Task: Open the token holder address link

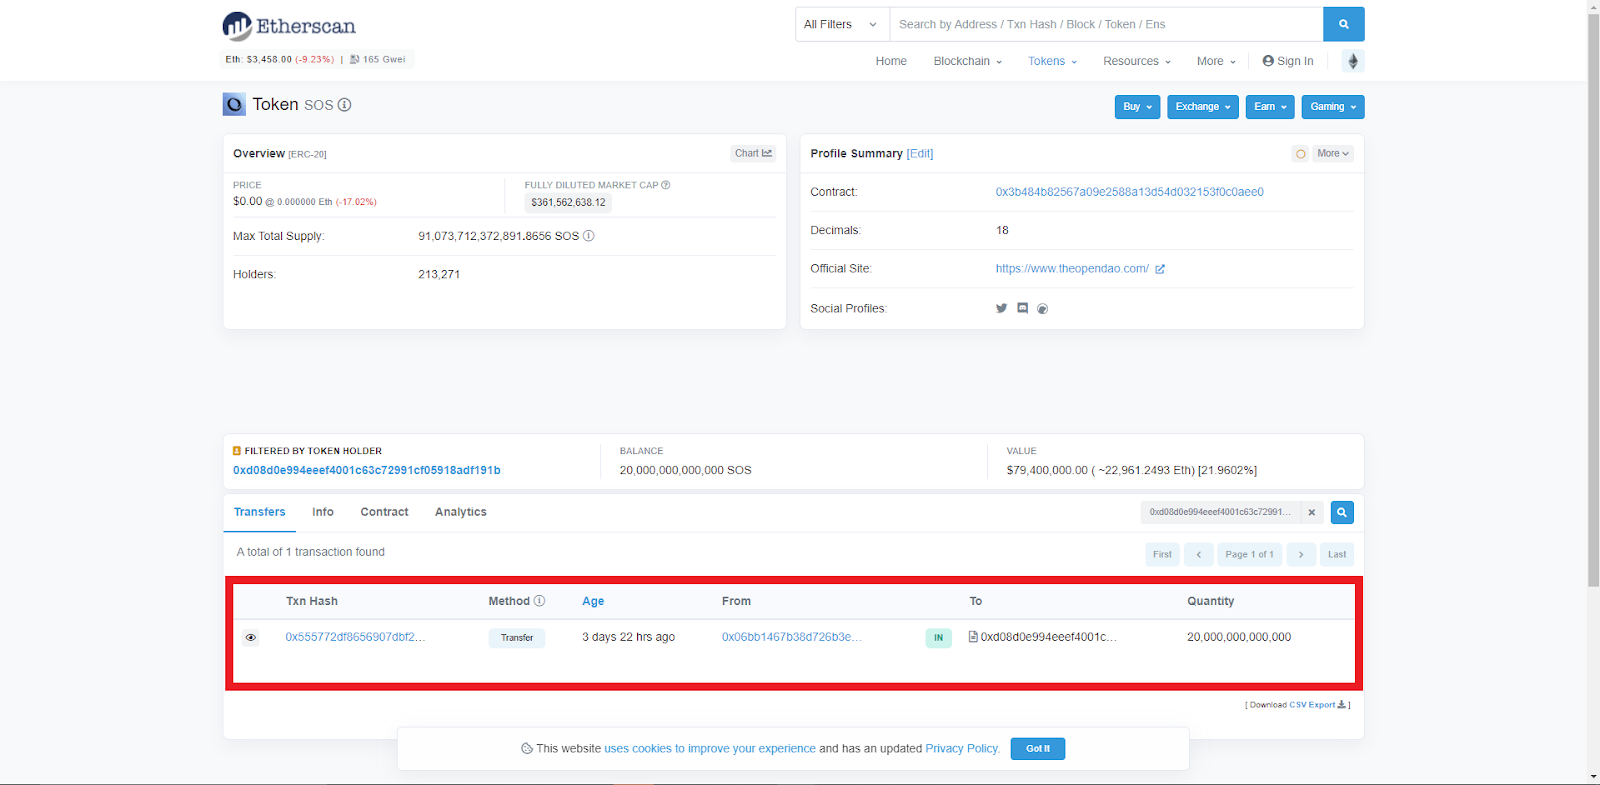Action: (367, 470)
